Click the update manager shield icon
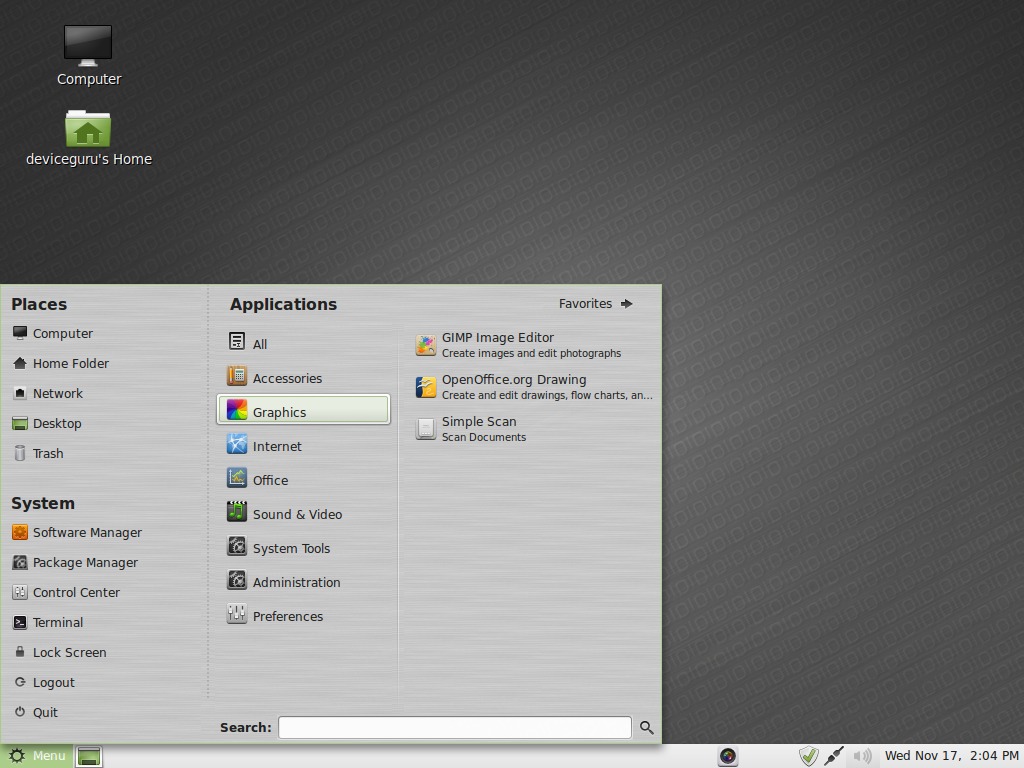Viewport: 1024px width, 768px height. point(808,756)
